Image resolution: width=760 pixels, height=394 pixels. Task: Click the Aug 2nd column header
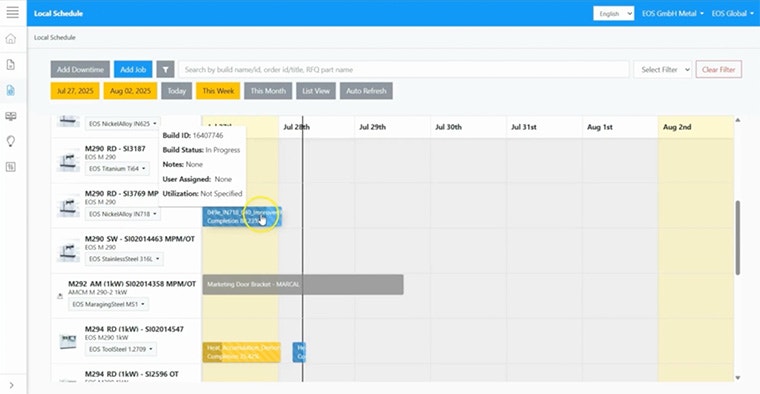tap(677, 127)
